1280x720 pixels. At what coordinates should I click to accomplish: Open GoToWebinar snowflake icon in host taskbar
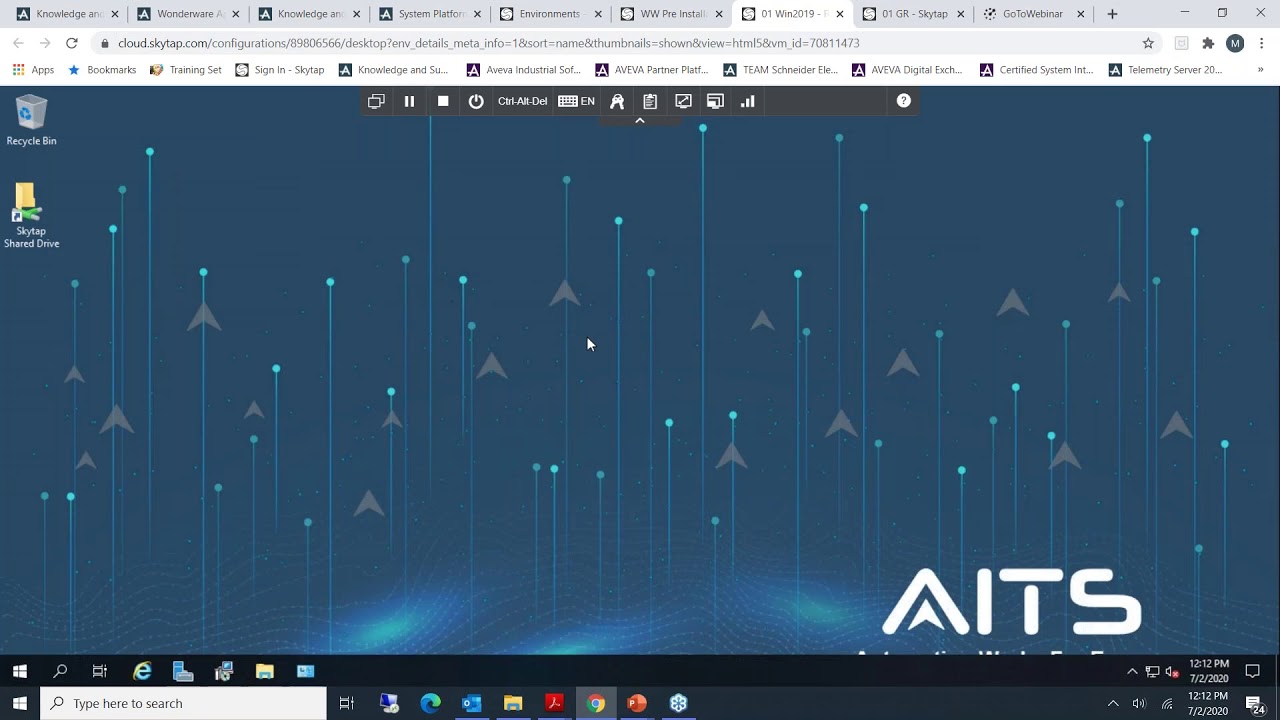[x=678, y=703]
